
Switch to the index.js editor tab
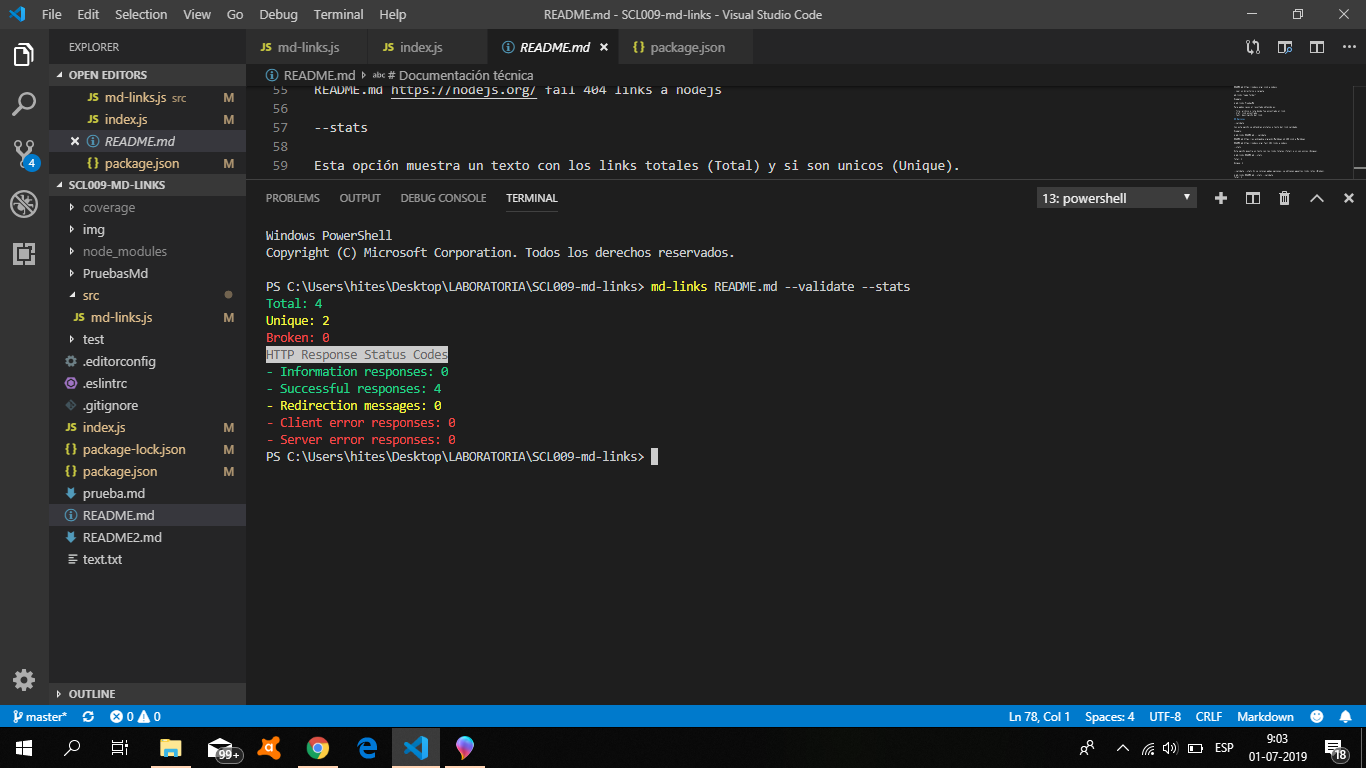[x=427, y=47]
